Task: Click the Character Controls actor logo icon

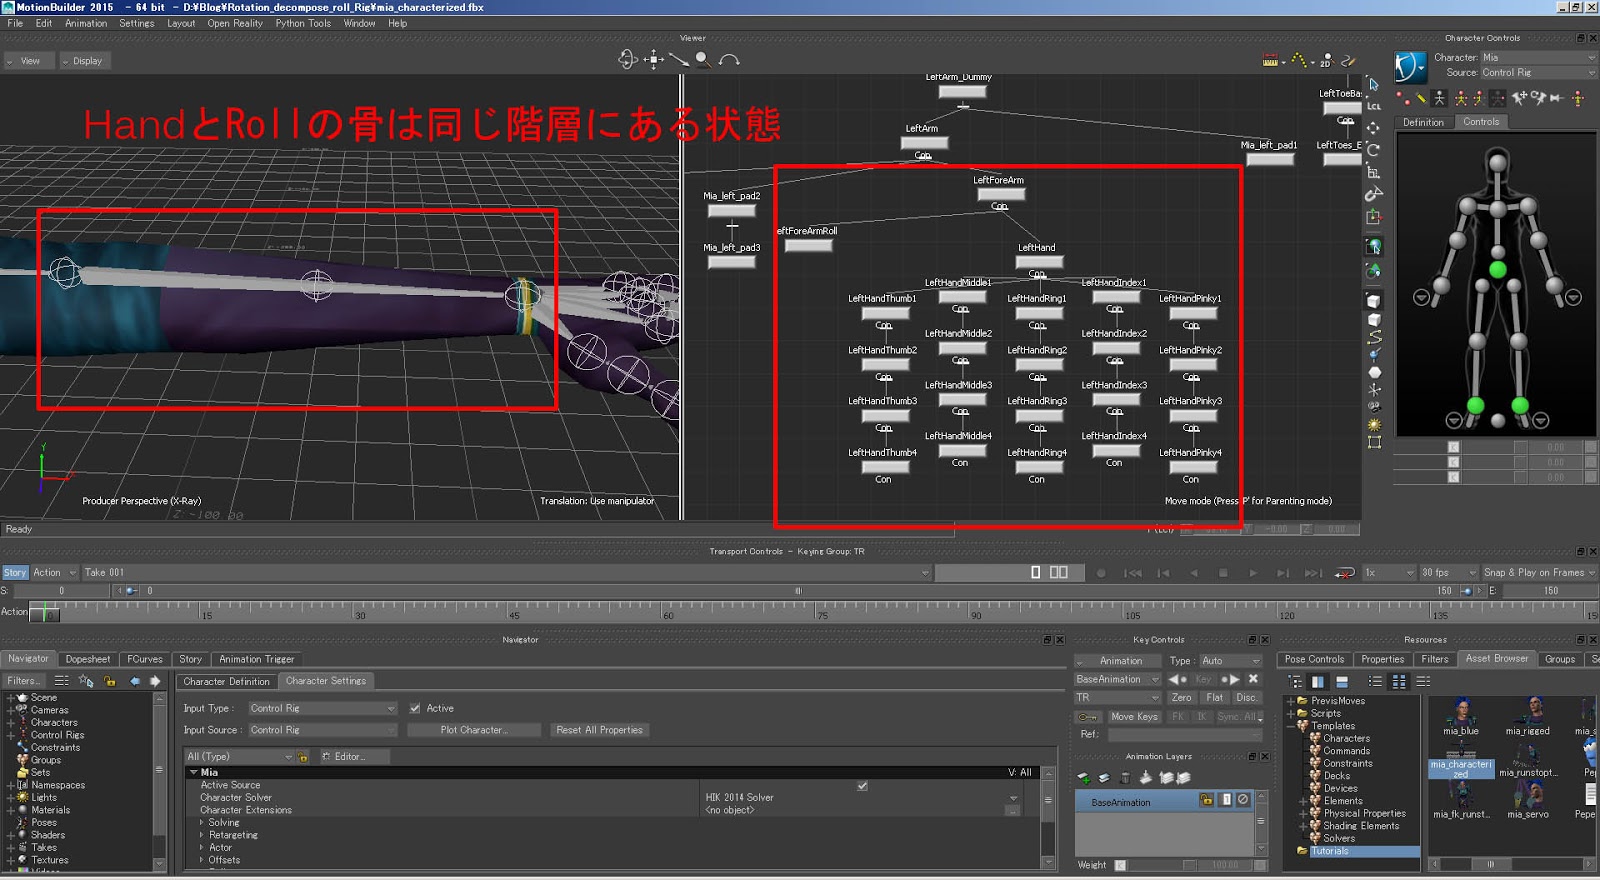Action: (1410, 66)
